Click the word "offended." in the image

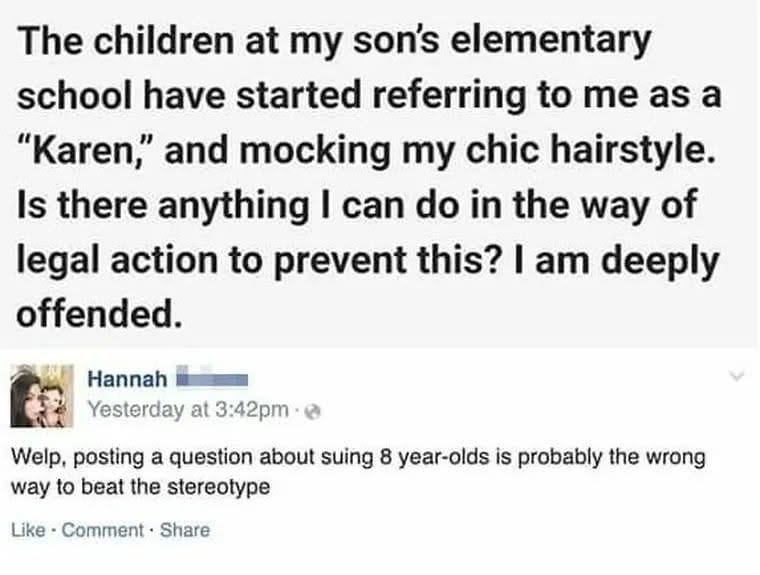[x=99, y=315]
